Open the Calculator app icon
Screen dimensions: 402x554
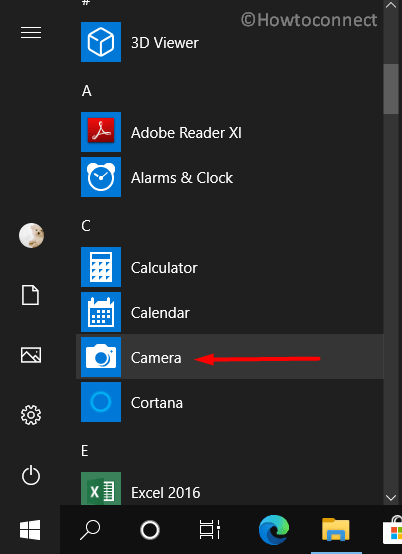point(101,267)
